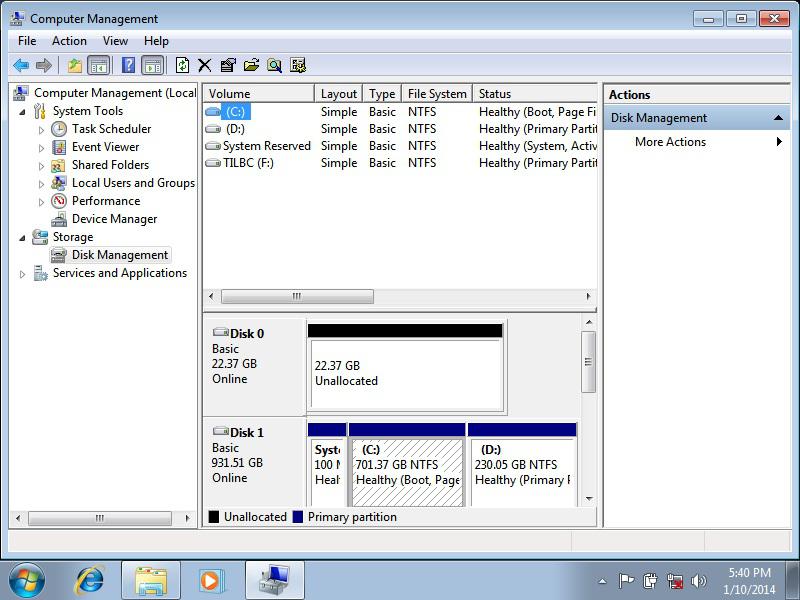Click the magnifier Explore toolbar icon
Viewport: 800px width, 600px height.
pyautogui.click(x=274, y=65)
